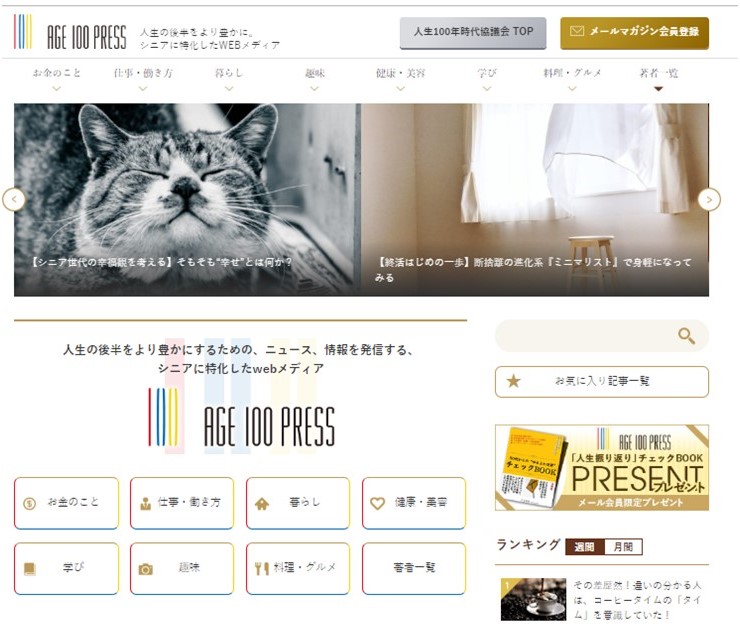740x628 pixels.
Task: Open the 料理・グルメ tile with fork icon
Action: pyautogui.click(x=298, y=568)
